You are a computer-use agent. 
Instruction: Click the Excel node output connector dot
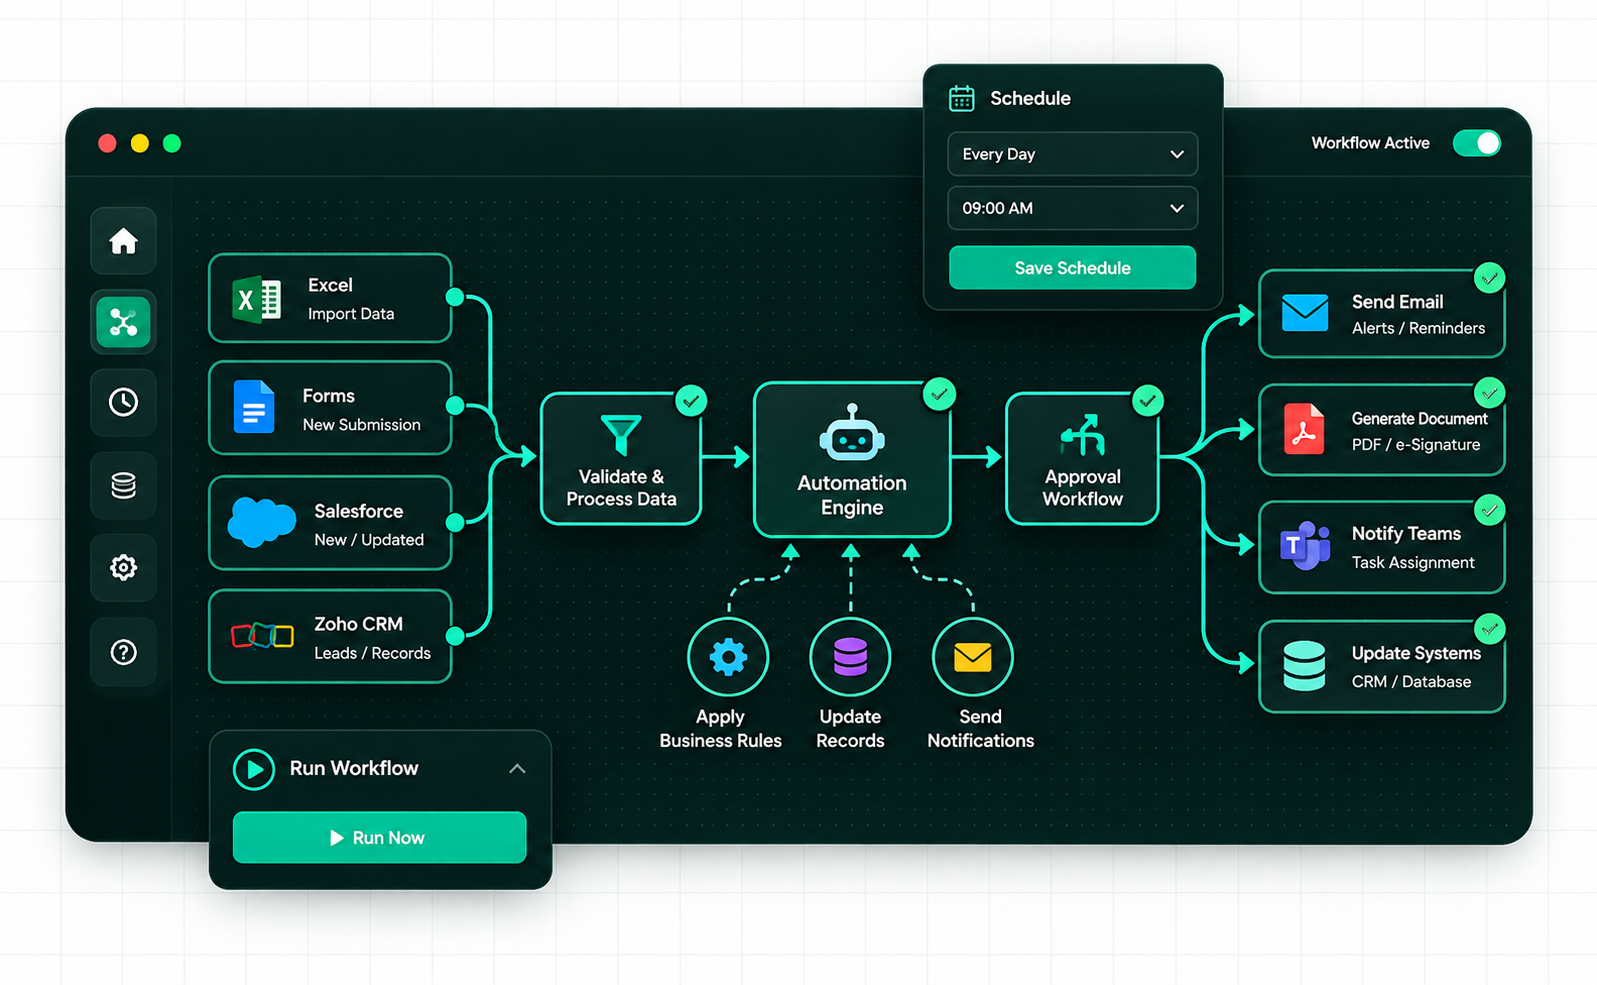455,297
